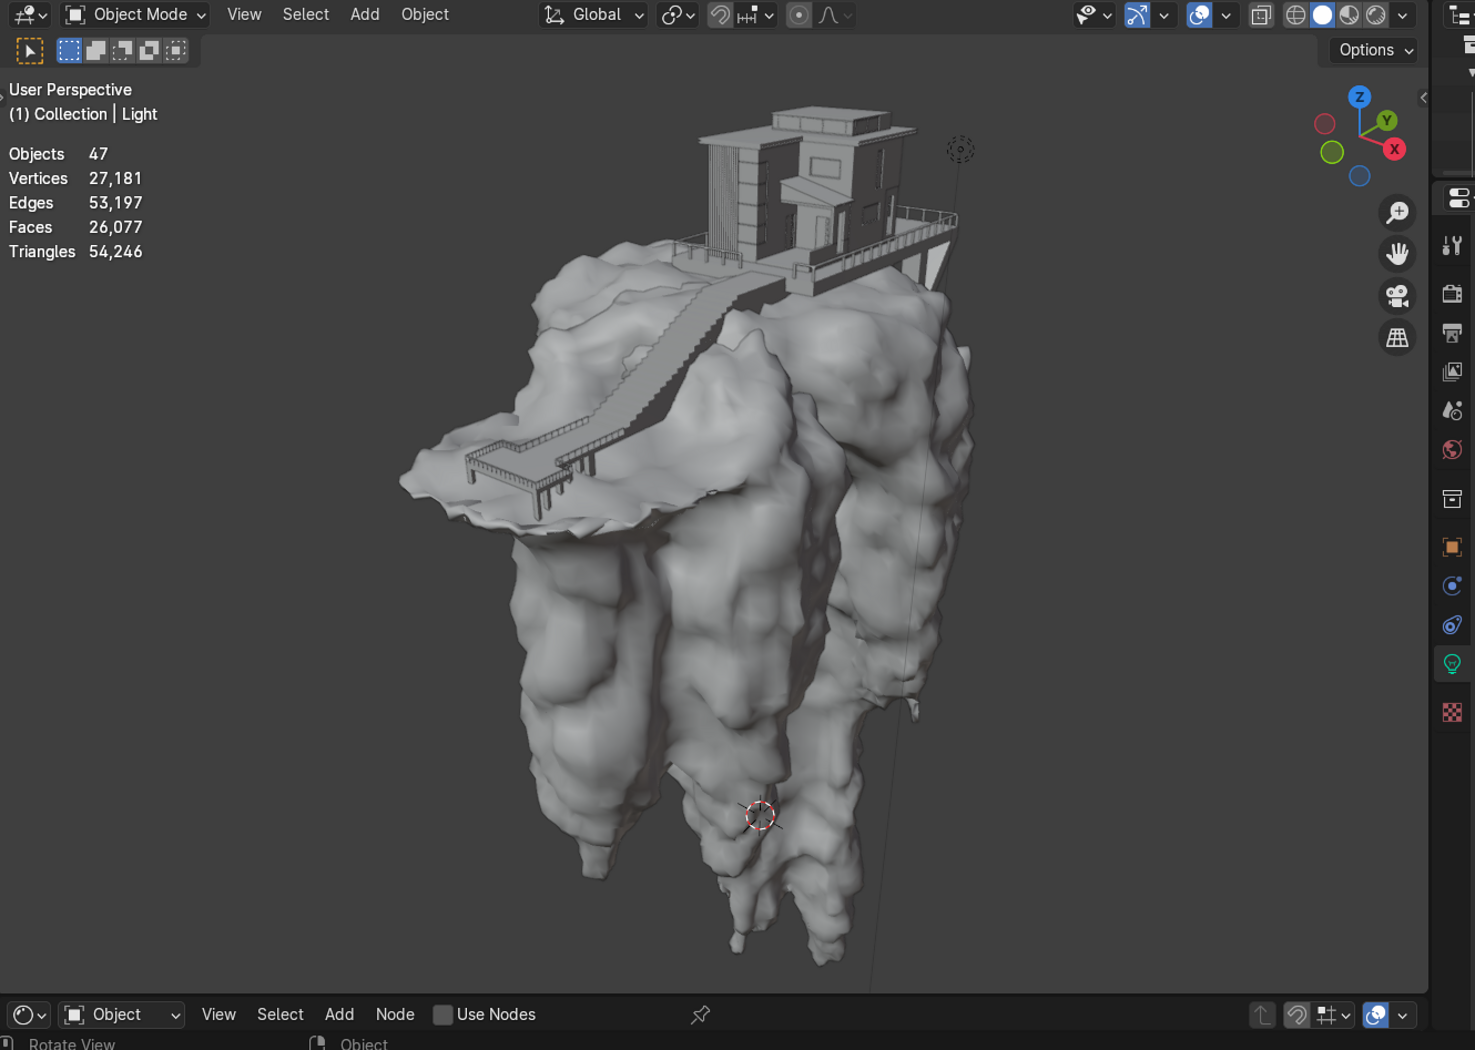Open the Output properties tab
The image size is (1475, 1050).
[1452, 333]
